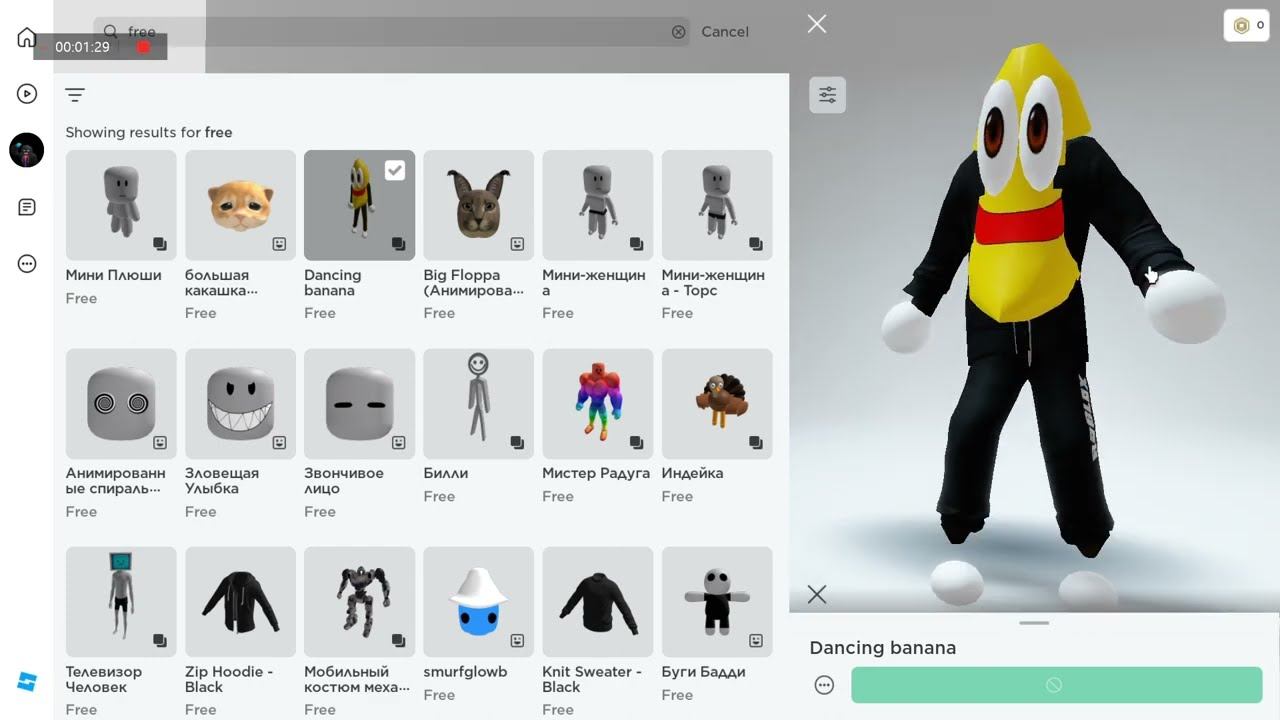Select the Мини-женщина thumbnail

click(x=597, y=205)
